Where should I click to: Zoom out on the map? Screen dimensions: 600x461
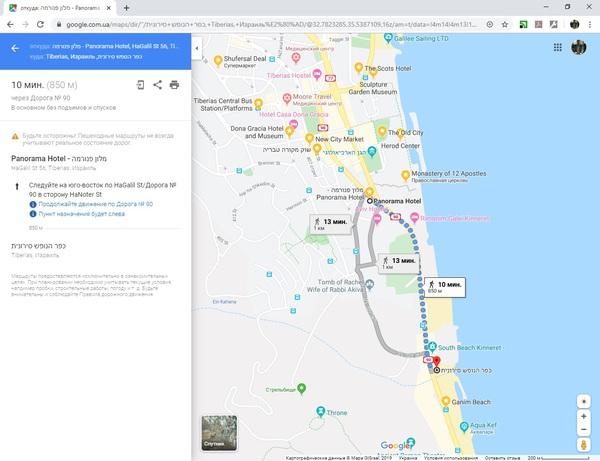[584, 429]
